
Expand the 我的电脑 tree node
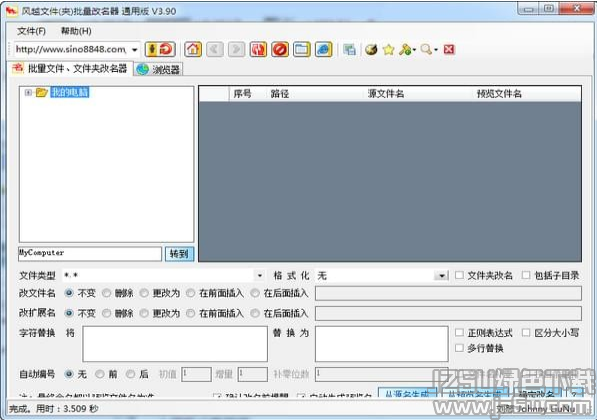click(28, 93)
